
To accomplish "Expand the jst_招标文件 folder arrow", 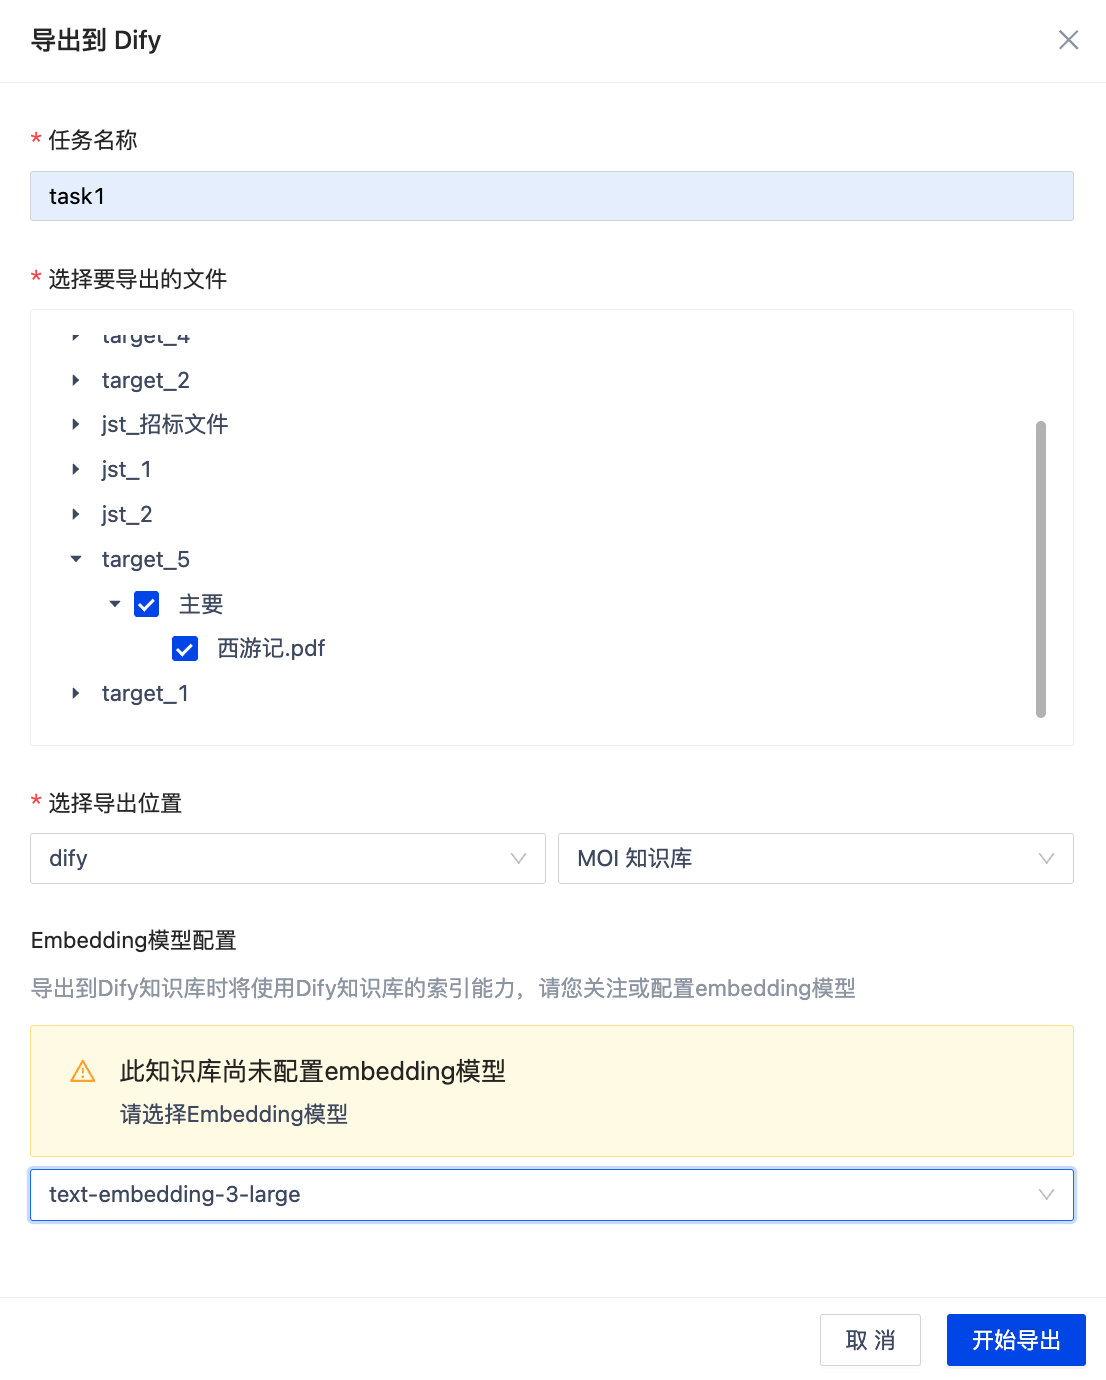I will coord(76,424).
